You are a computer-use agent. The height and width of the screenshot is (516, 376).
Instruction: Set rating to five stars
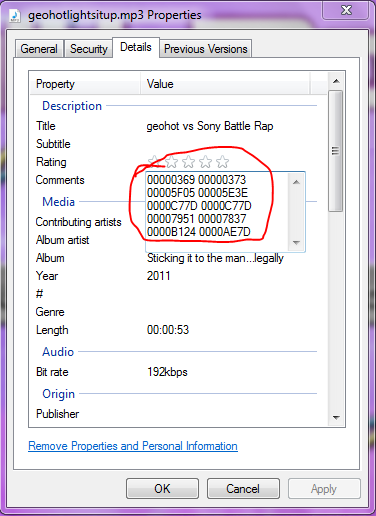pyautogui.click(x=222, y=162)
